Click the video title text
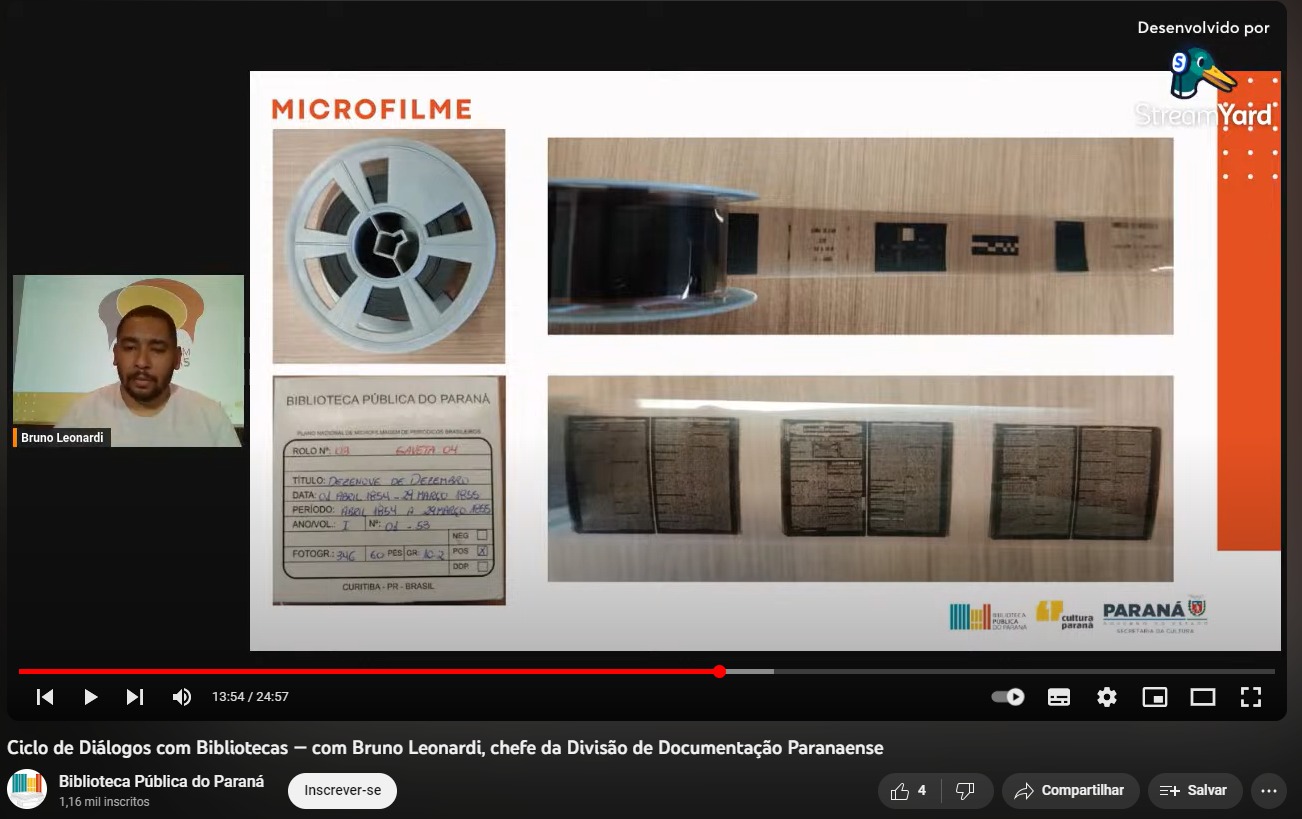The image size is (1302, 819). 446,748
